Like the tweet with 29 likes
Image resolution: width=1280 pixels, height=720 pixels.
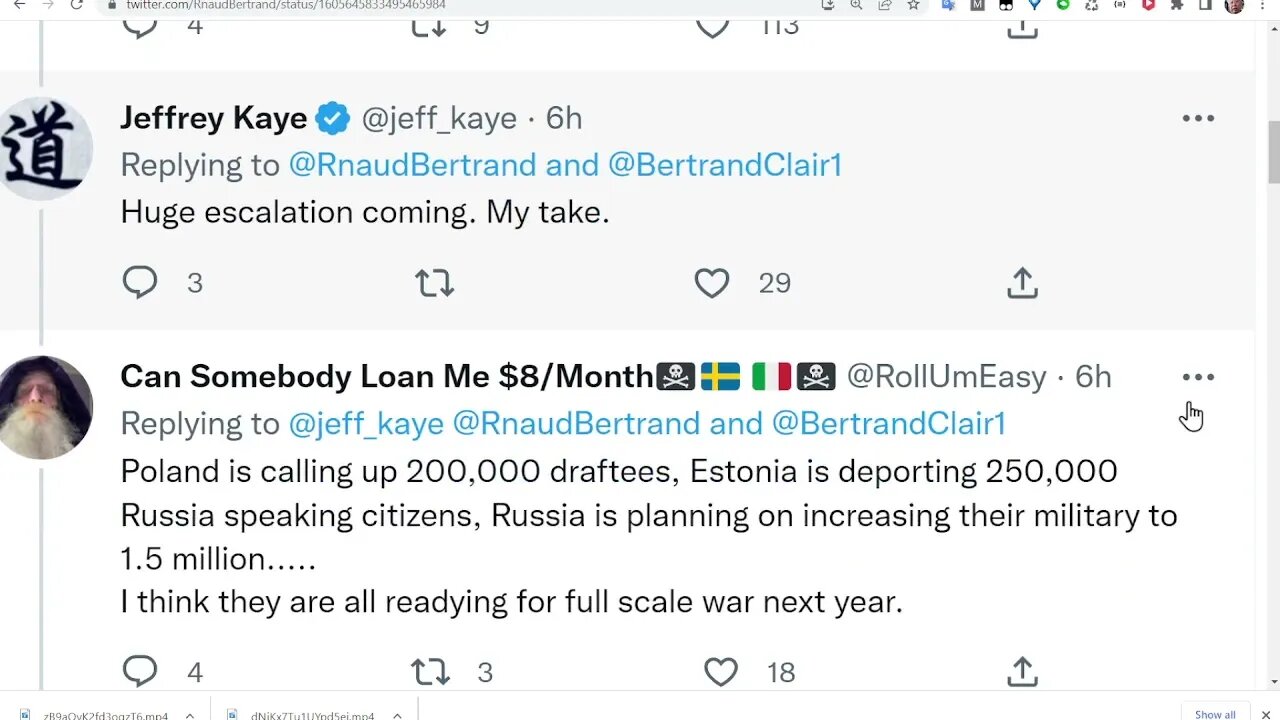click(x=712, y=284)
